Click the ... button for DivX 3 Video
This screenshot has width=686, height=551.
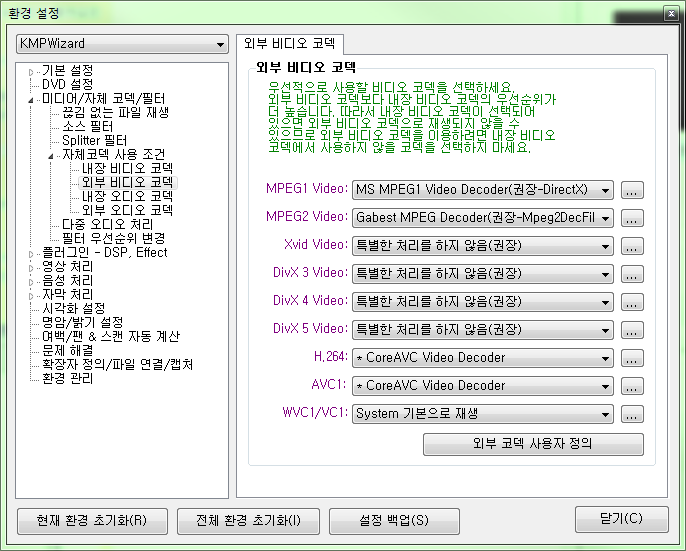[x=632, y=274]
